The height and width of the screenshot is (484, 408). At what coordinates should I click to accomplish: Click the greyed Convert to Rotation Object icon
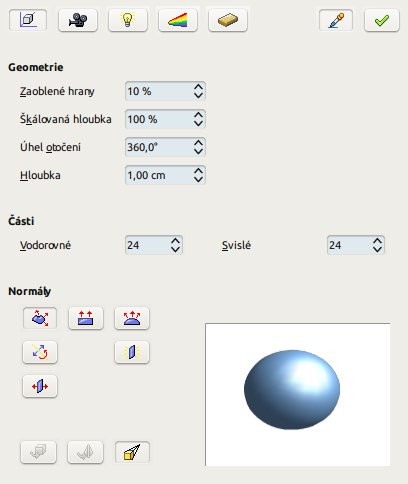point(85,452)
